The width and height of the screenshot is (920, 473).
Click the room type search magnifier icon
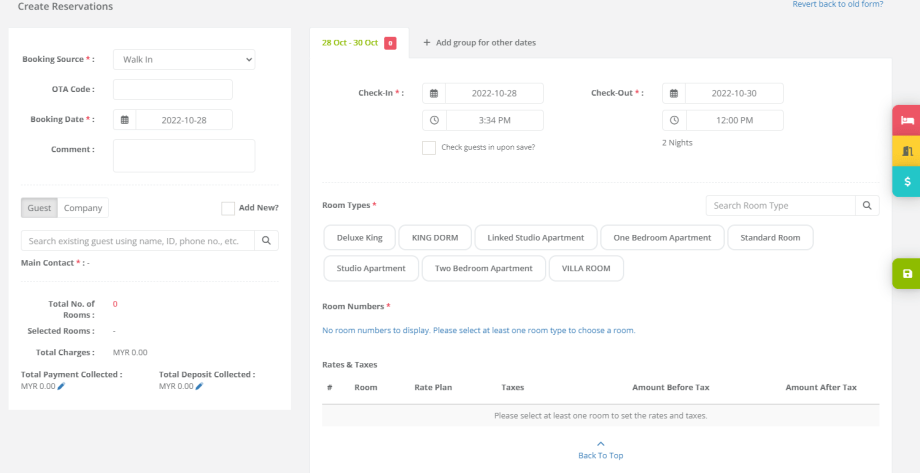pos(867,205)
